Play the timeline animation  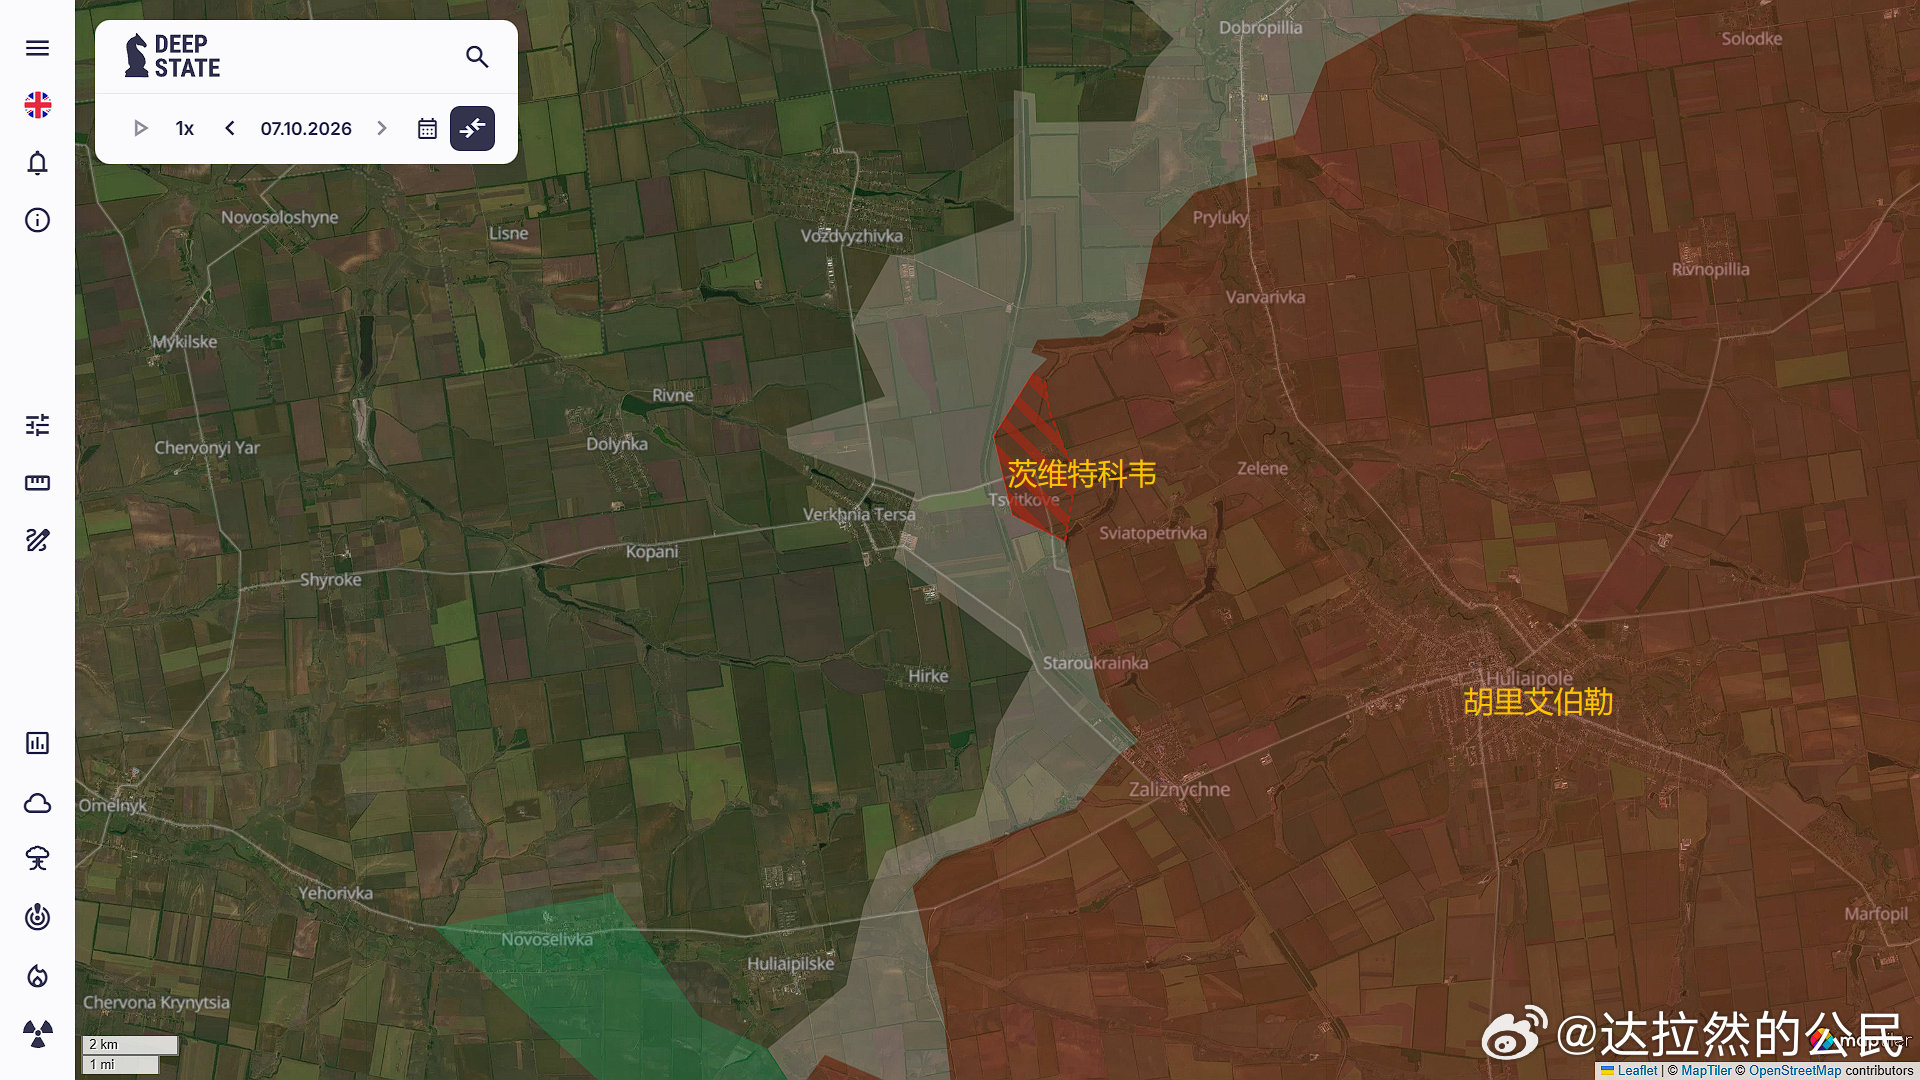(141, 128)
